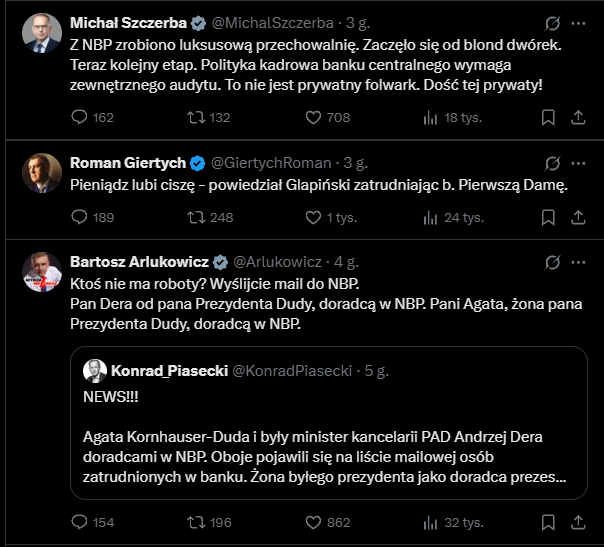604x547 pixels.
Task: Bookmark Roman Giertych's tweet
Action: [x=548, y=217]
